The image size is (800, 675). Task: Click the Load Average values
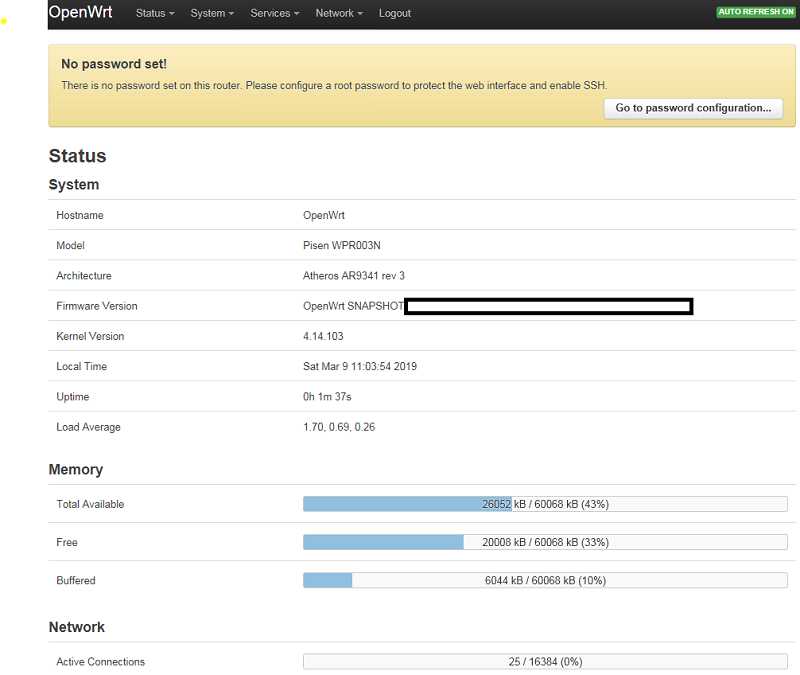(339, 427)
